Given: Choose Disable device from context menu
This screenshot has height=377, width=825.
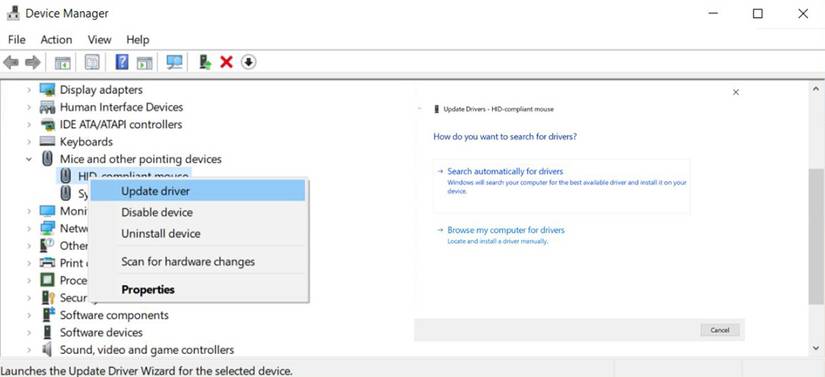Looking at the screenshot, I should tap(198, 212).
